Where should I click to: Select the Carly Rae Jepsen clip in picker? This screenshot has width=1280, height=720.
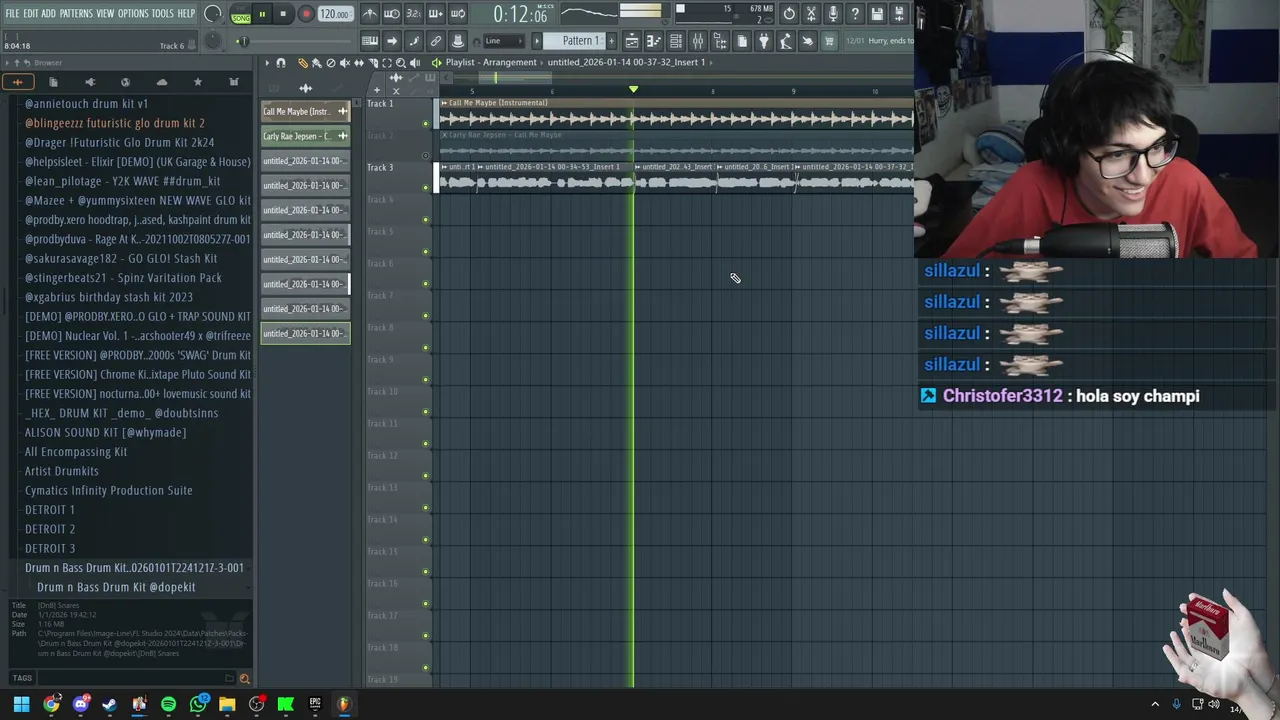coord(305,136)
